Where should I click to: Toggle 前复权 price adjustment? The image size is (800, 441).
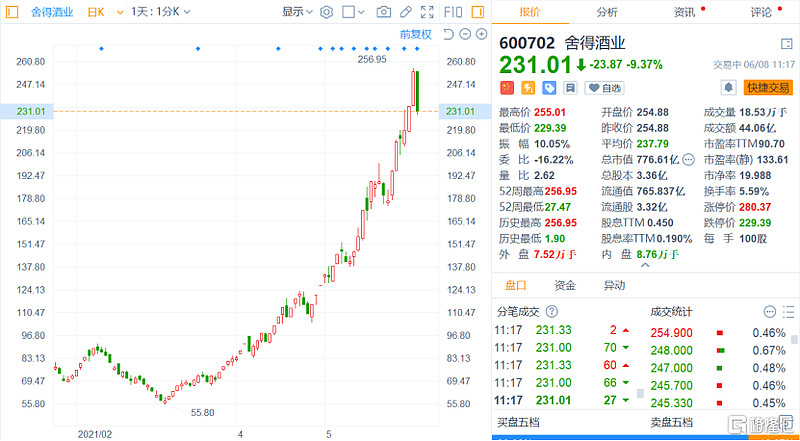415,34
